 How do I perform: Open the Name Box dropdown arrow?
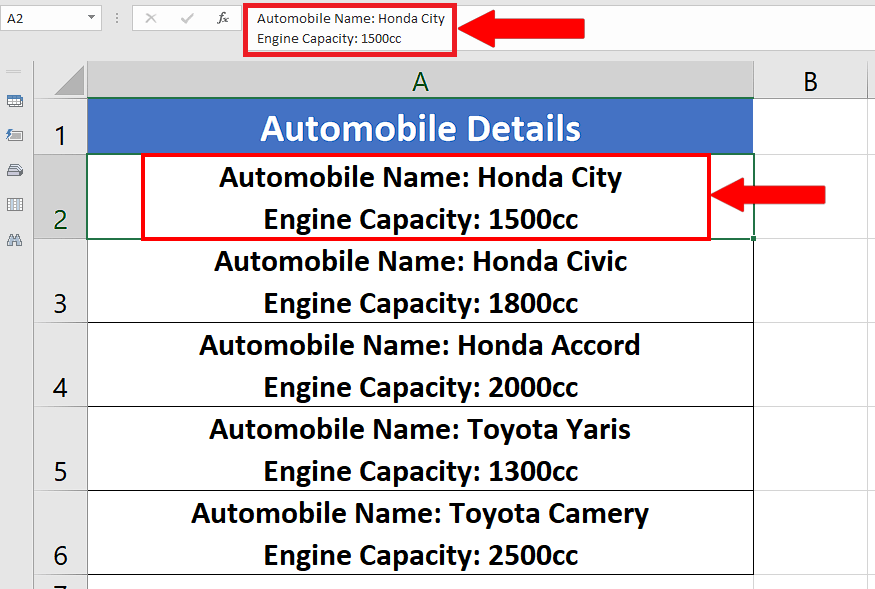[x=91, y=18]
